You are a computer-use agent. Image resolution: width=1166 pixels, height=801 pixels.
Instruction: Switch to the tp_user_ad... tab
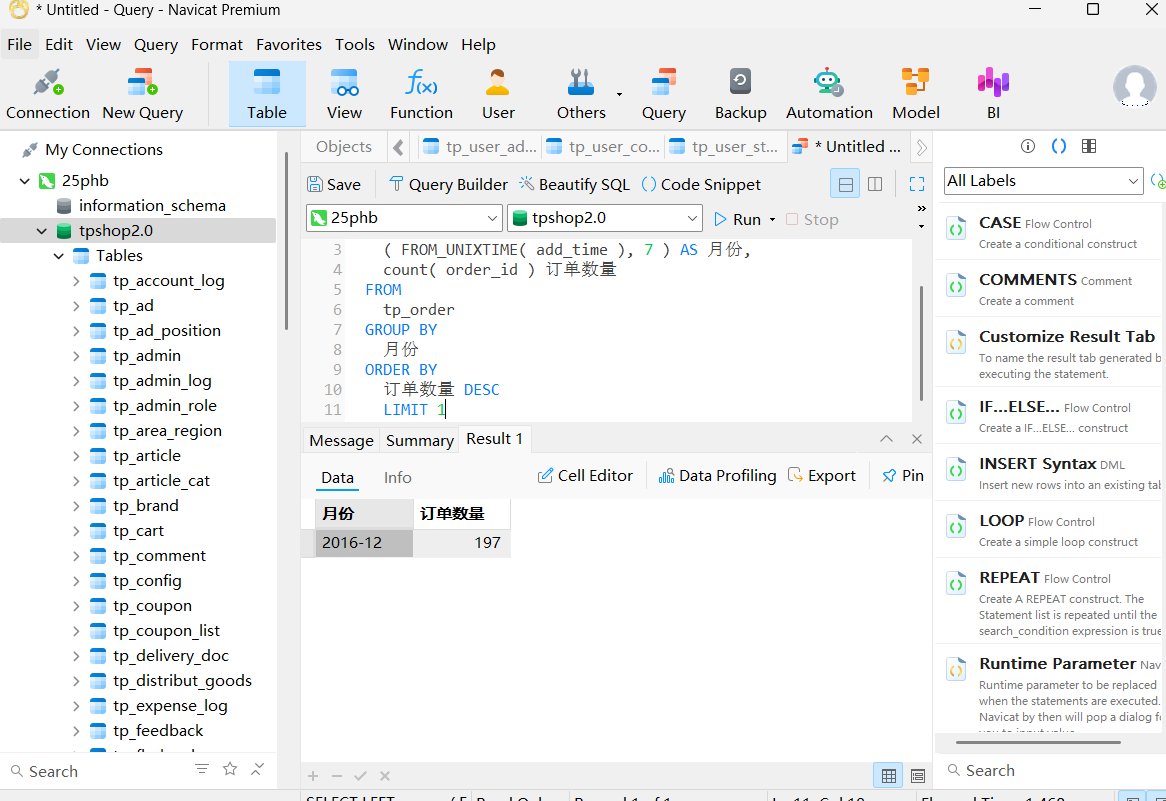(480, 147)
